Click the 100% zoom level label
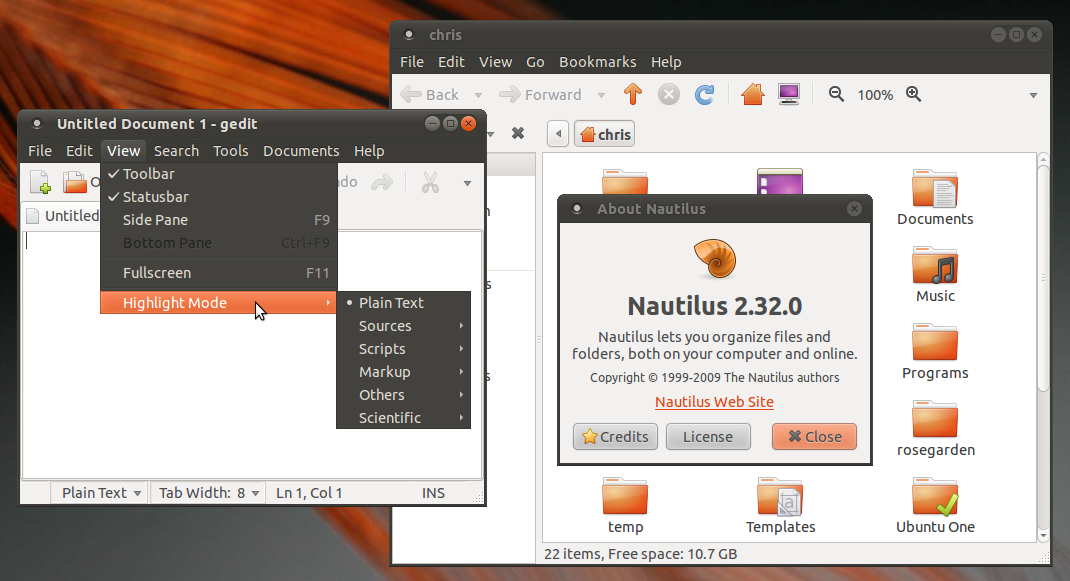 click(x=875, y=95)
